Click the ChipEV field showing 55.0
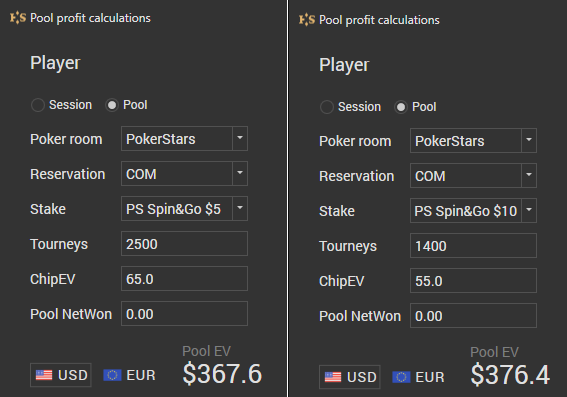The width and height of the screenshot is (567, 397). [x=473, y=281]
